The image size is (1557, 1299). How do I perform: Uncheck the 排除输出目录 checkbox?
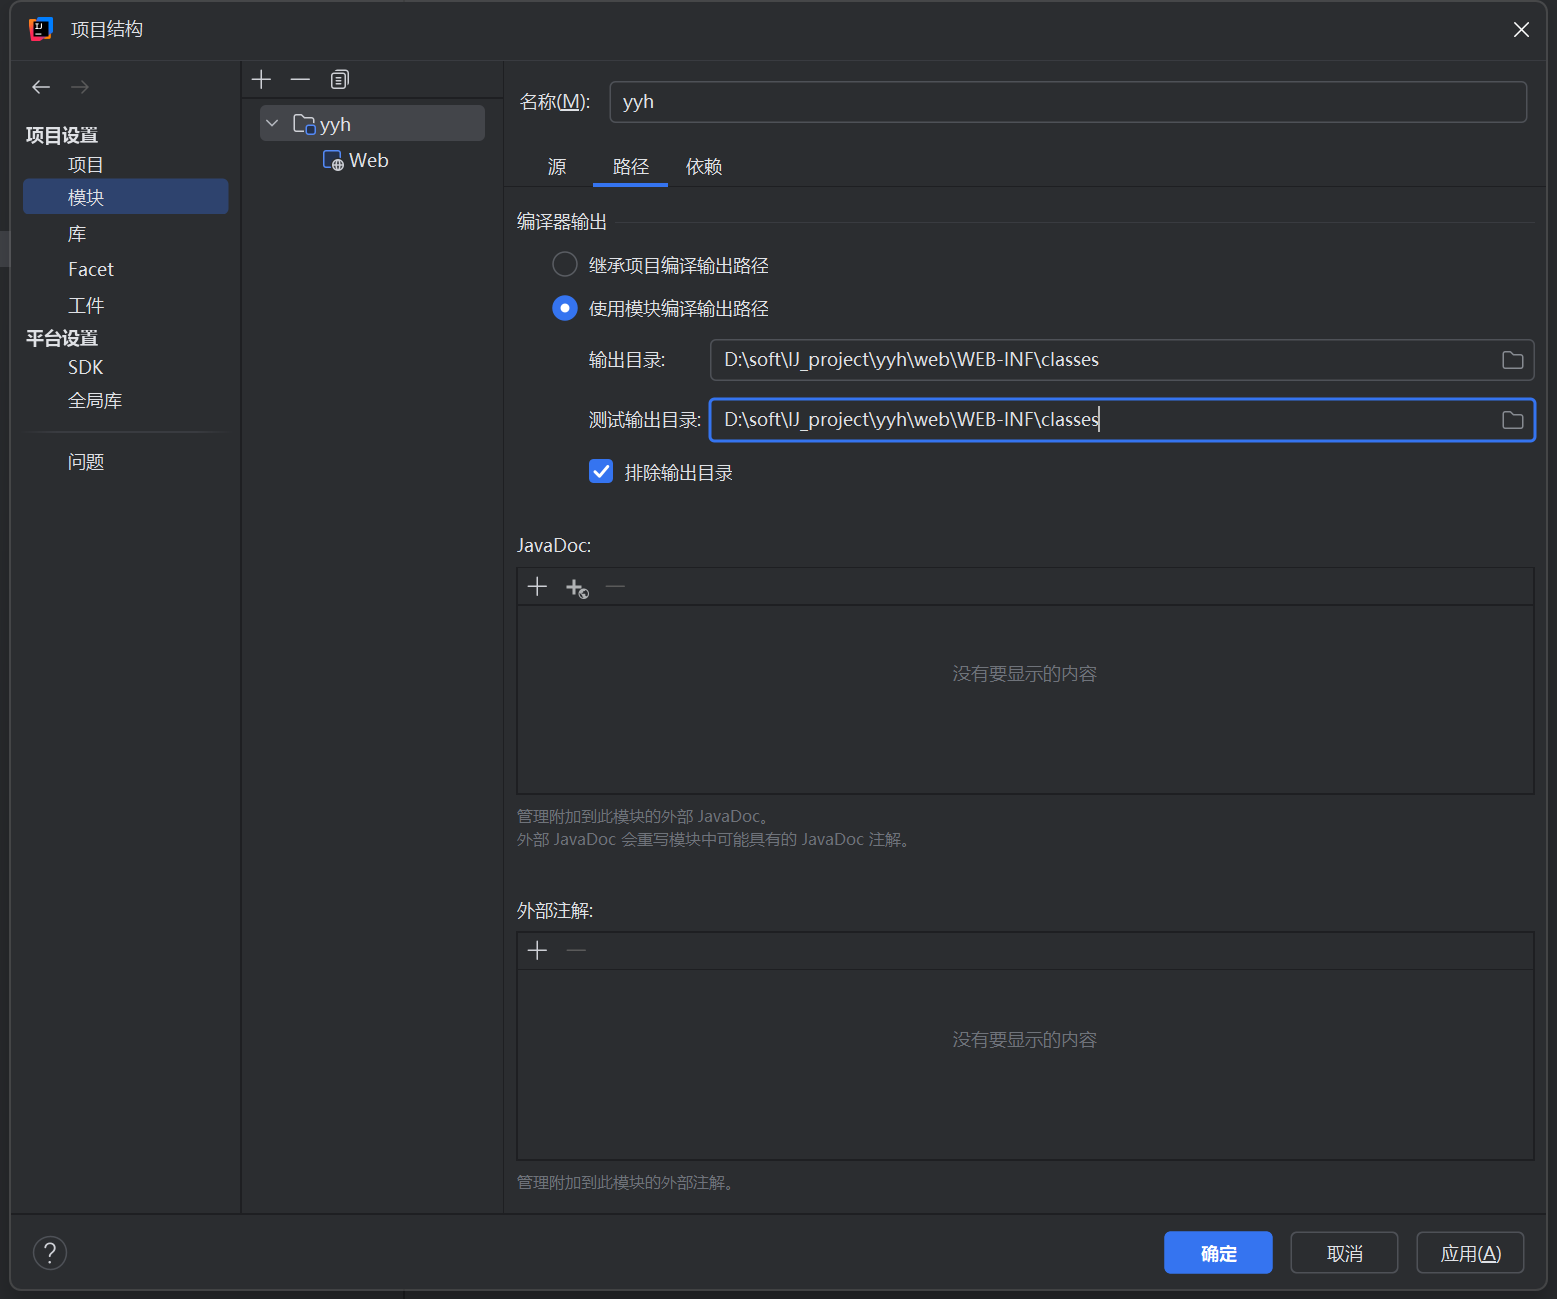[x=600, y=471]
